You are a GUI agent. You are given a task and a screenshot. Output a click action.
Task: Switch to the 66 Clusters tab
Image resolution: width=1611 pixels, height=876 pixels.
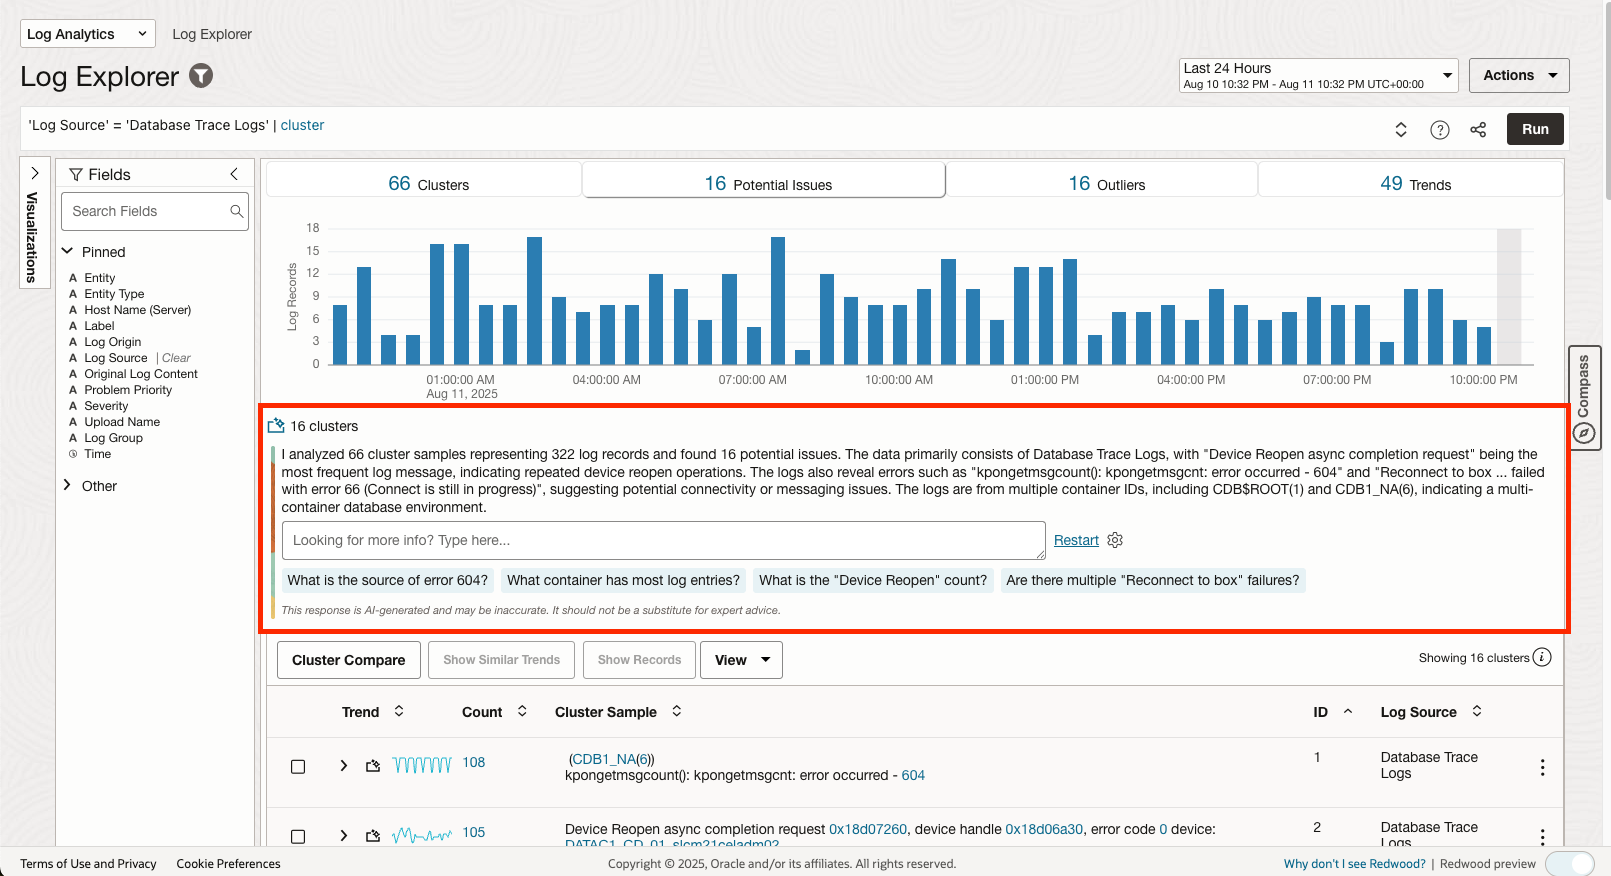(x=426, y=181)
